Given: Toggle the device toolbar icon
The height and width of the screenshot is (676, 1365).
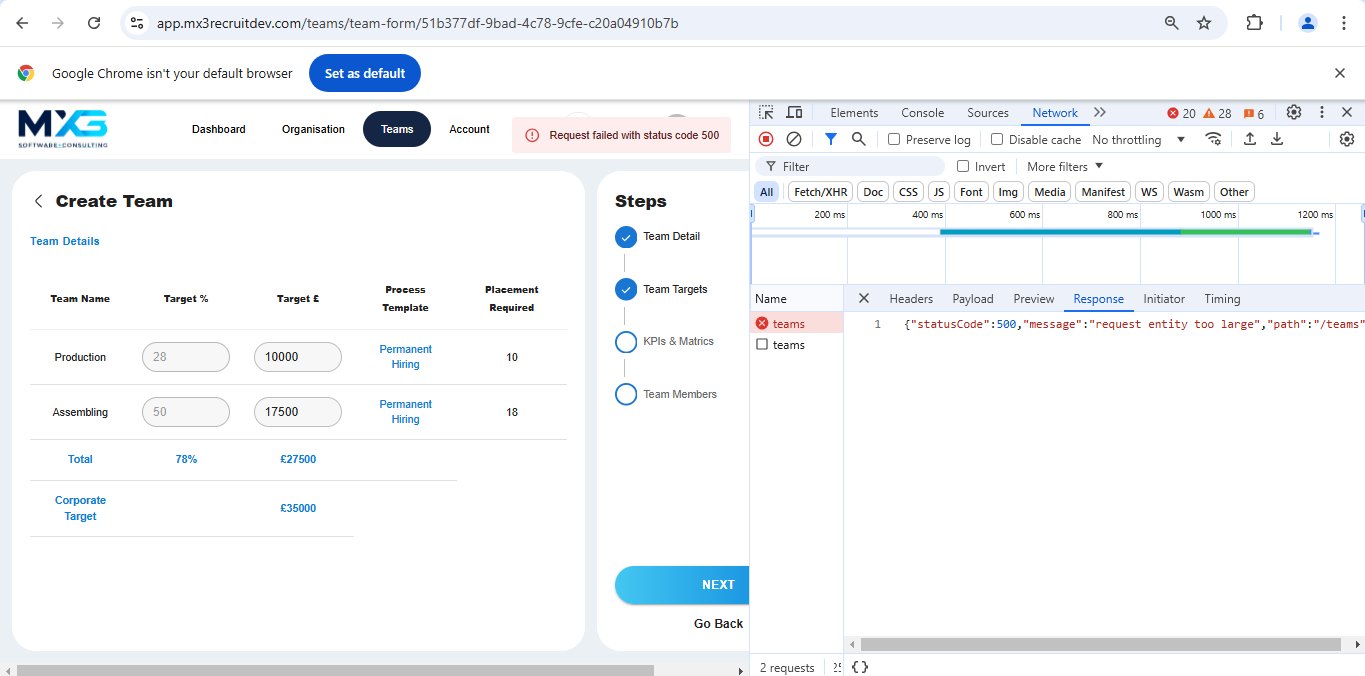Looking at the screenshot, I should [x=794, y=113].
